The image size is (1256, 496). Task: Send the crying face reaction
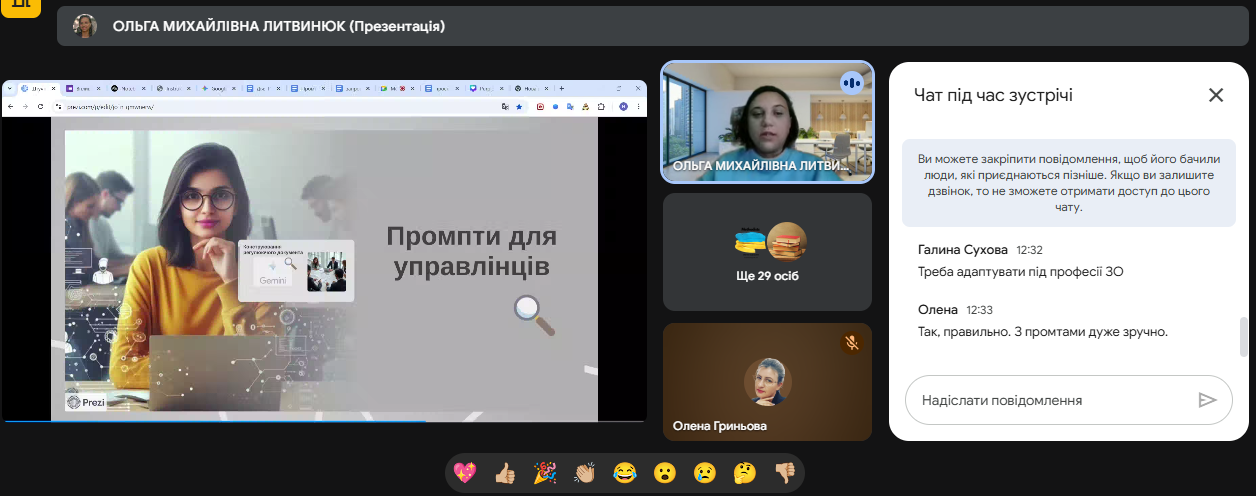pyautogui.click(x=705, y=473)
